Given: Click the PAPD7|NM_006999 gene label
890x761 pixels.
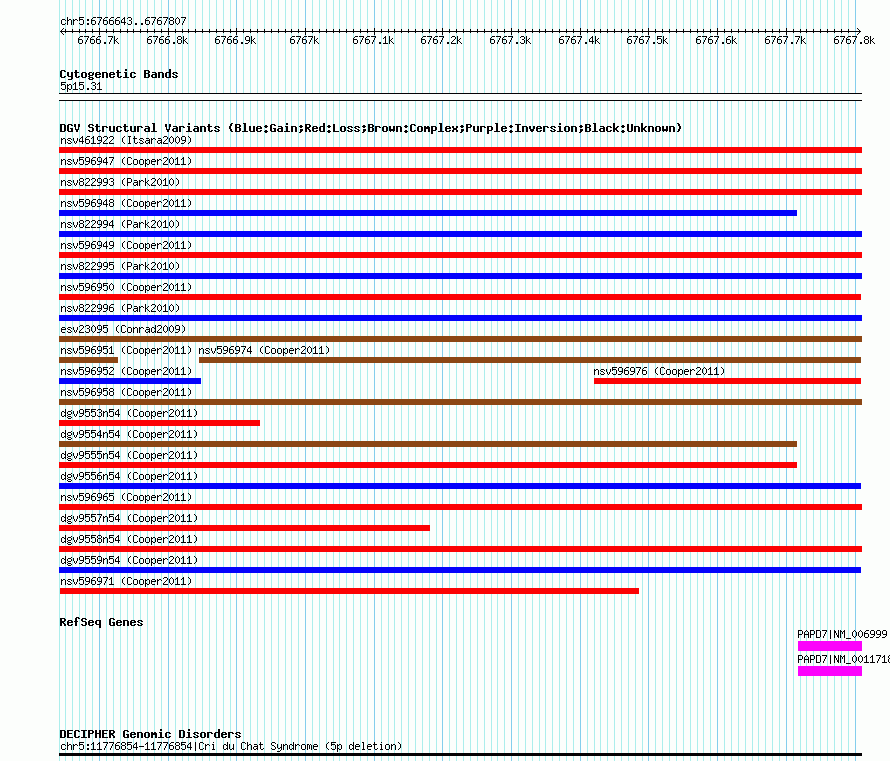Looking at the screenshot, I should 842,634.
